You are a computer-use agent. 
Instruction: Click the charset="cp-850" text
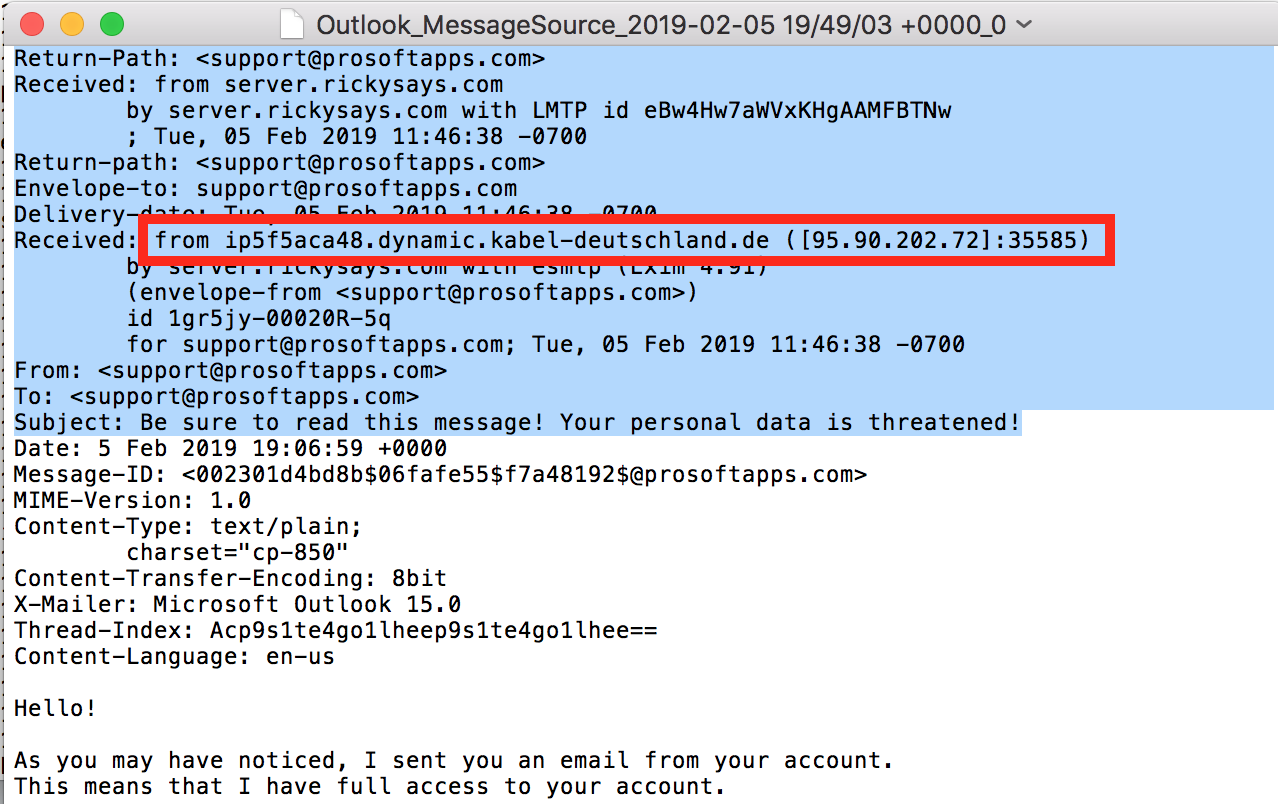[x=237, y=552]
